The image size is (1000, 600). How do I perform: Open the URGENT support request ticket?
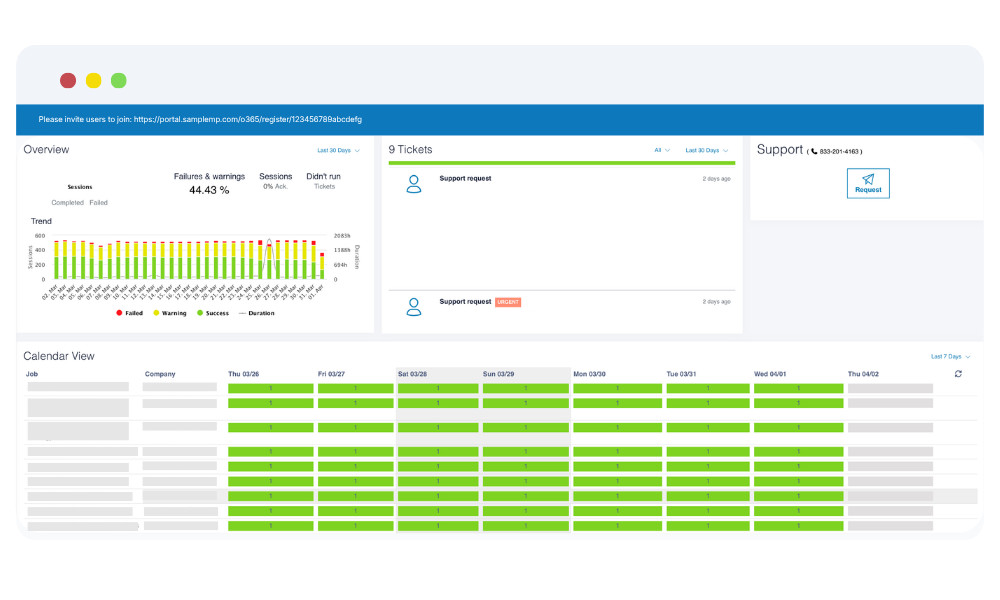click(x=466, y=301)
